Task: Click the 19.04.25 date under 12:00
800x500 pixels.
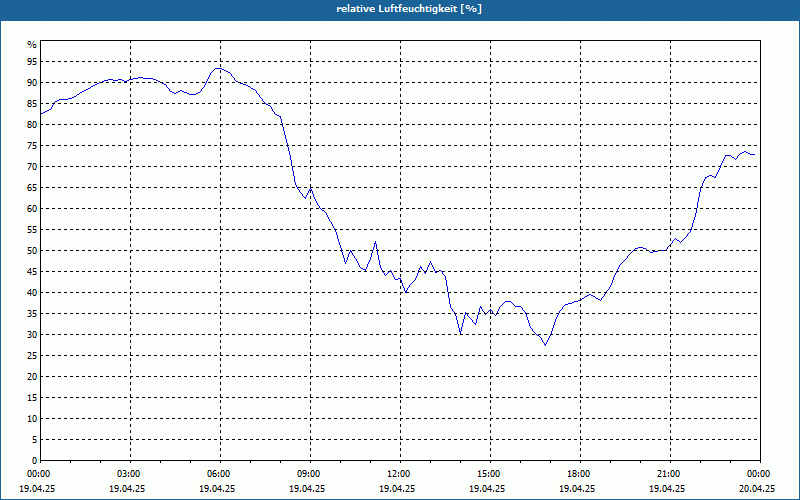Action: (x=397, y=488)
